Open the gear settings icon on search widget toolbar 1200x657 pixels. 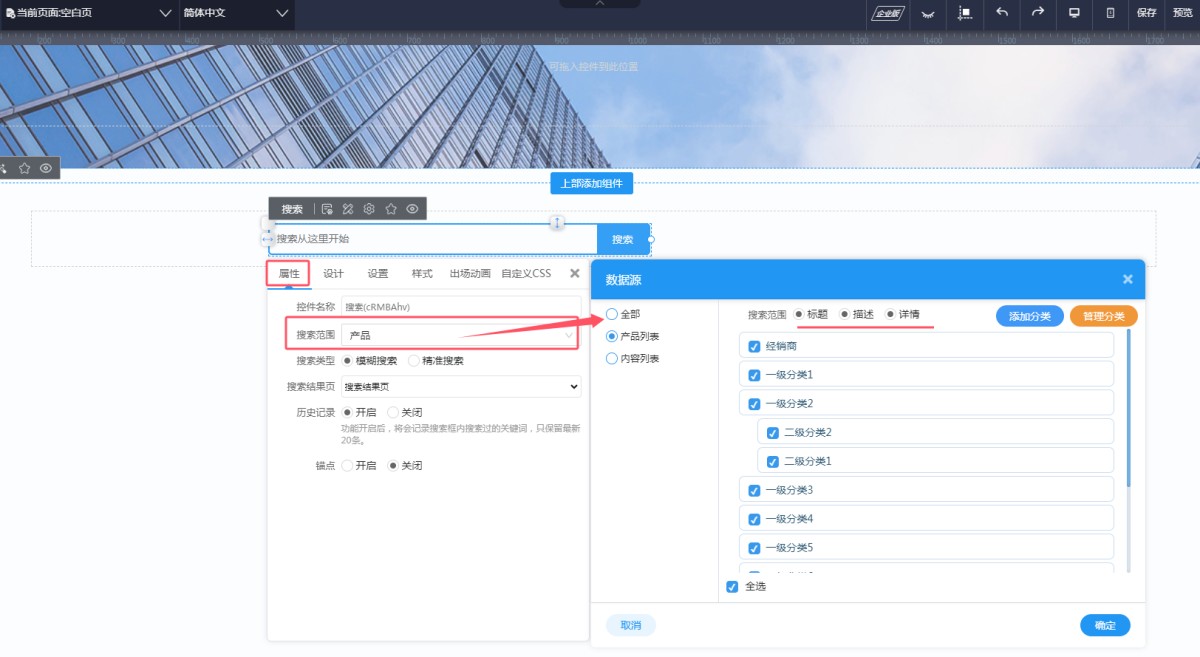pyautogui.click(x=369, y=209)
